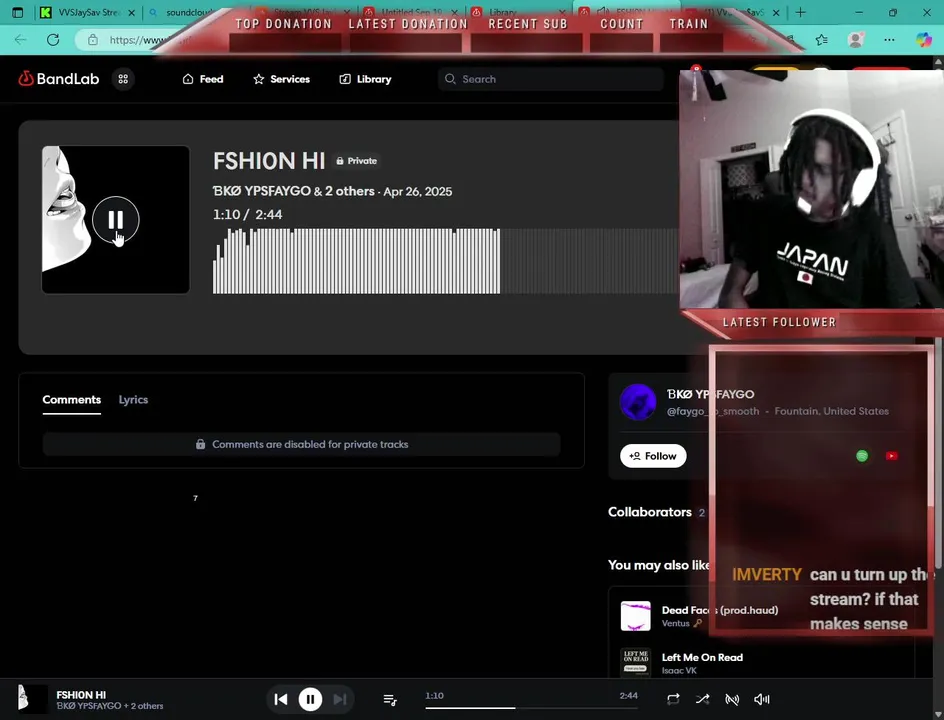
Task: Open the Dead Faces track thumbnail
Action: pos(636,615)
